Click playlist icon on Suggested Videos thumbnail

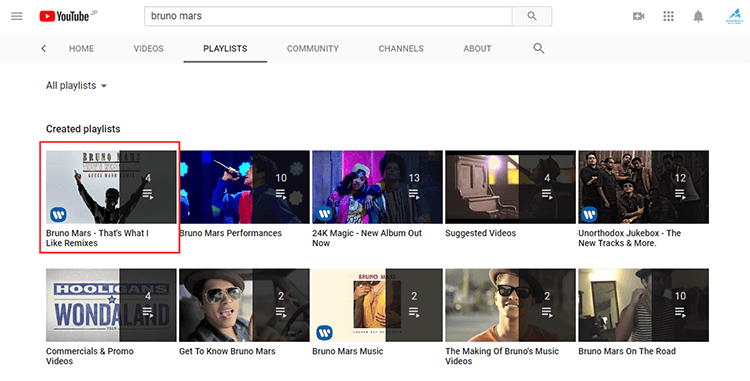pos(547,194)
